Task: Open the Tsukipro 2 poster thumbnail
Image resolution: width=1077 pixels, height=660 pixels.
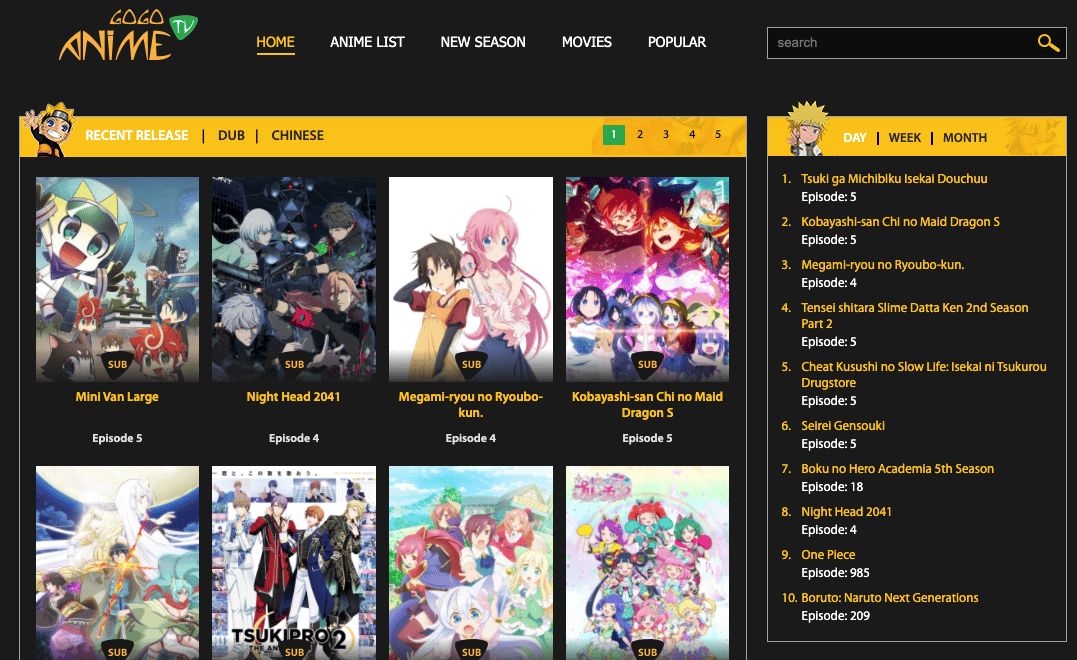Action: pyautogui.click(x=294, y=563)
